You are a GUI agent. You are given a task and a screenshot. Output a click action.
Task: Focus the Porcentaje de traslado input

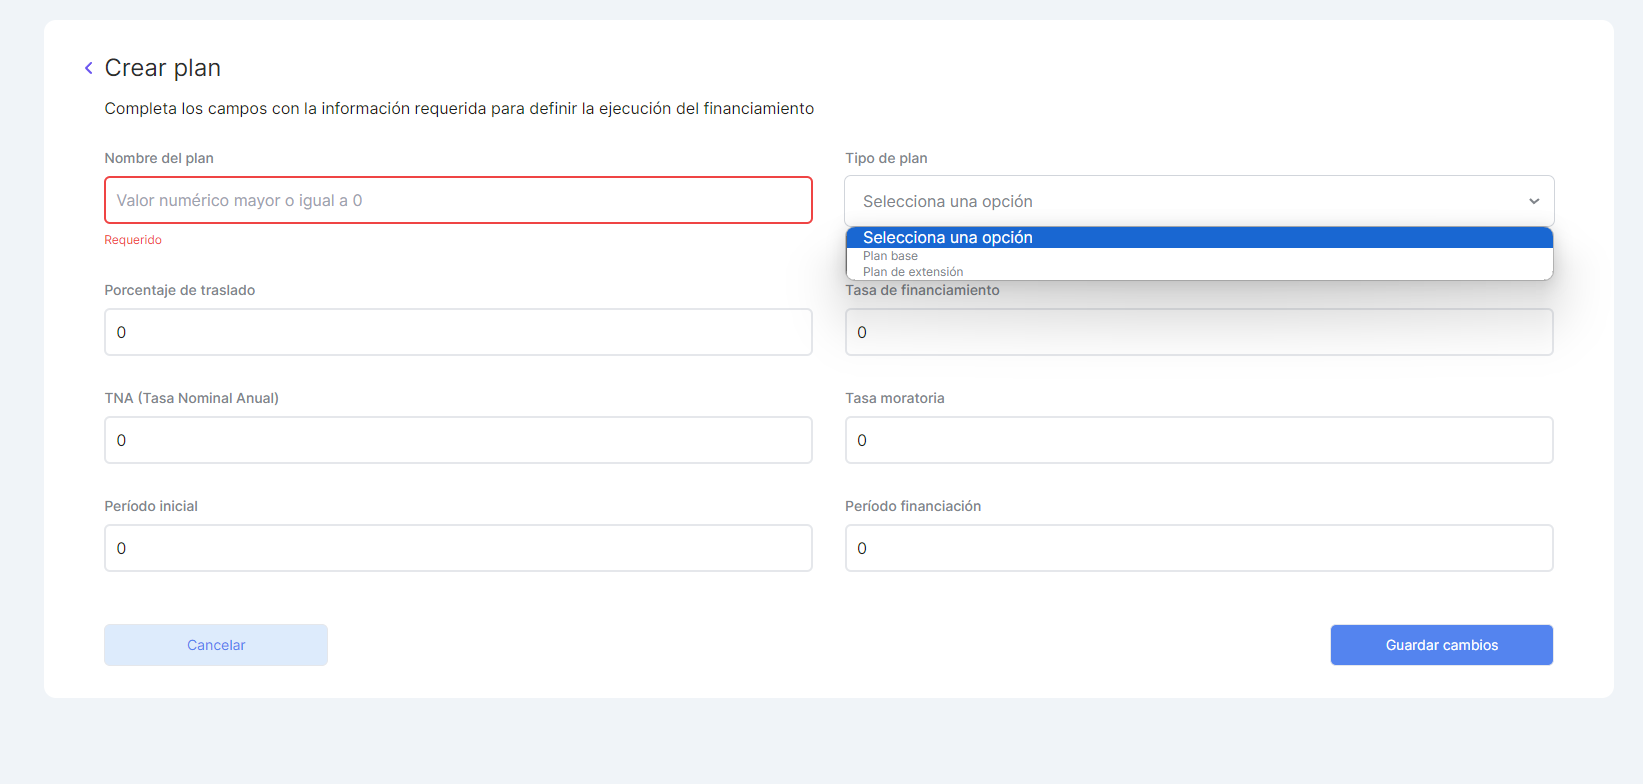click(x=458, y=332)
